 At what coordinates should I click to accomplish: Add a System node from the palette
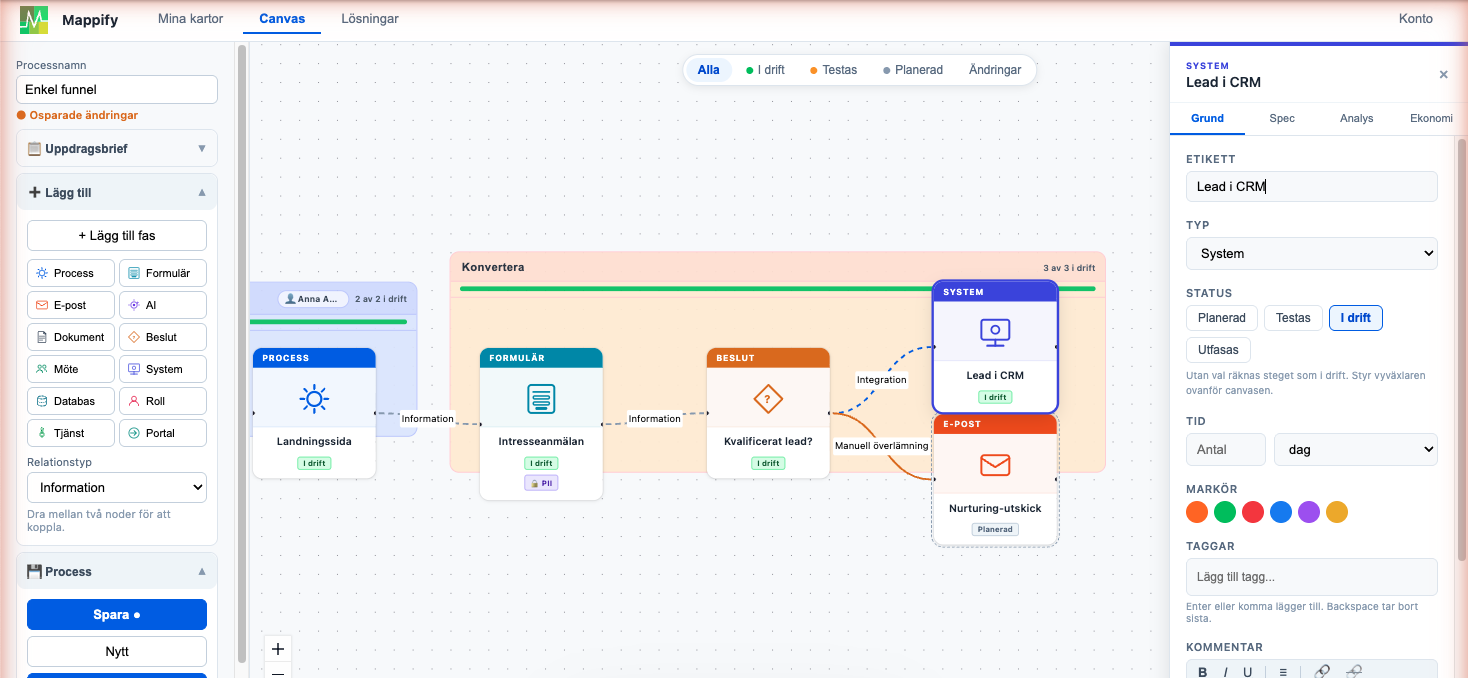[163, 369]
